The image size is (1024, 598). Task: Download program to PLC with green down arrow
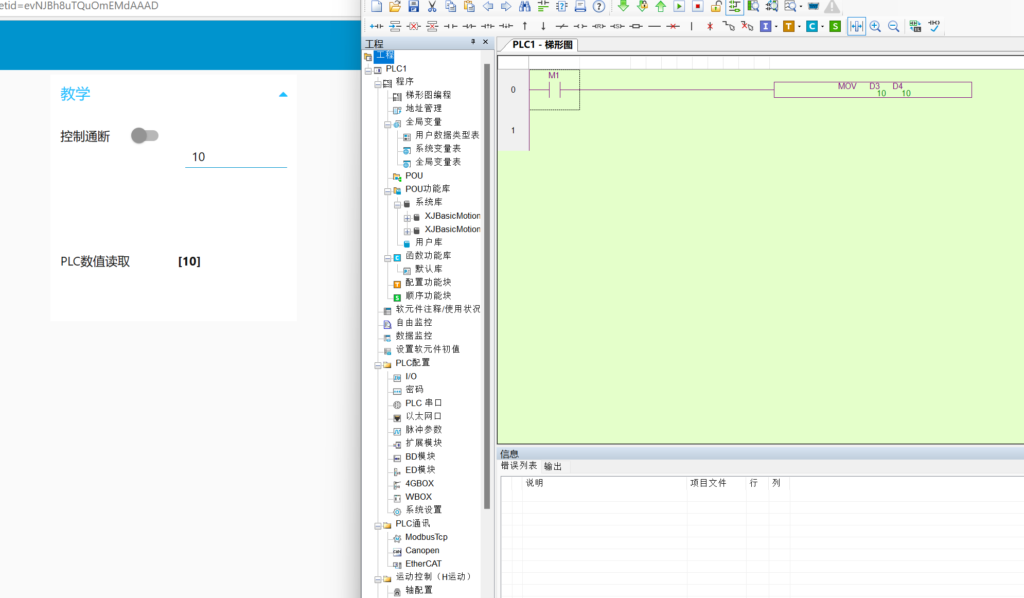coord(623,6)
